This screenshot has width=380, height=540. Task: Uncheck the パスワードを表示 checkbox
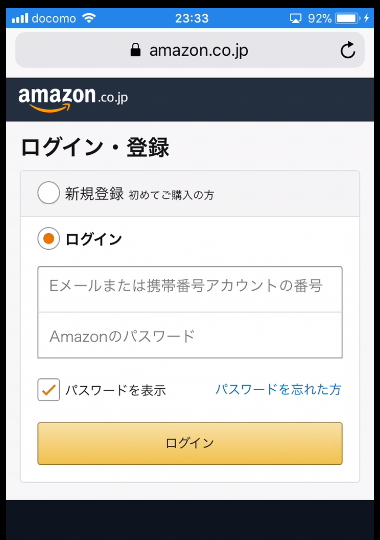point(49,390)
